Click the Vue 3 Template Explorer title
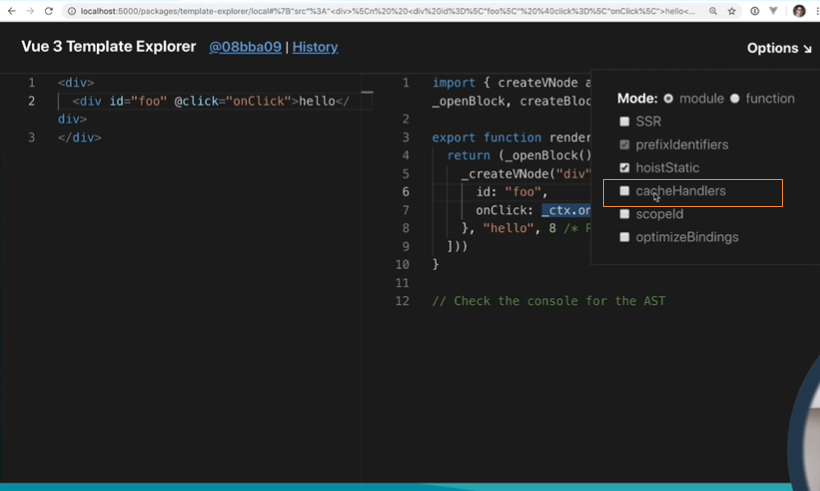820x491 pixels. click(109, 47)
